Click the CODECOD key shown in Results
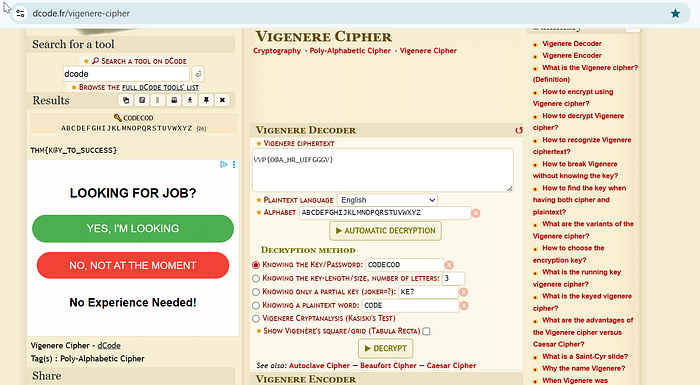 (x=138, y=118)
